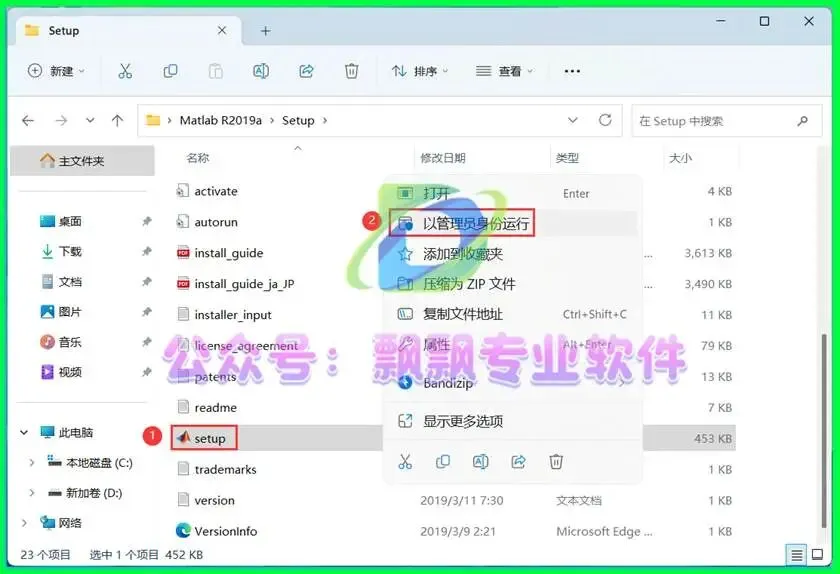Navigate up one folder level
840x574 pixels.
tap(117, 121)
